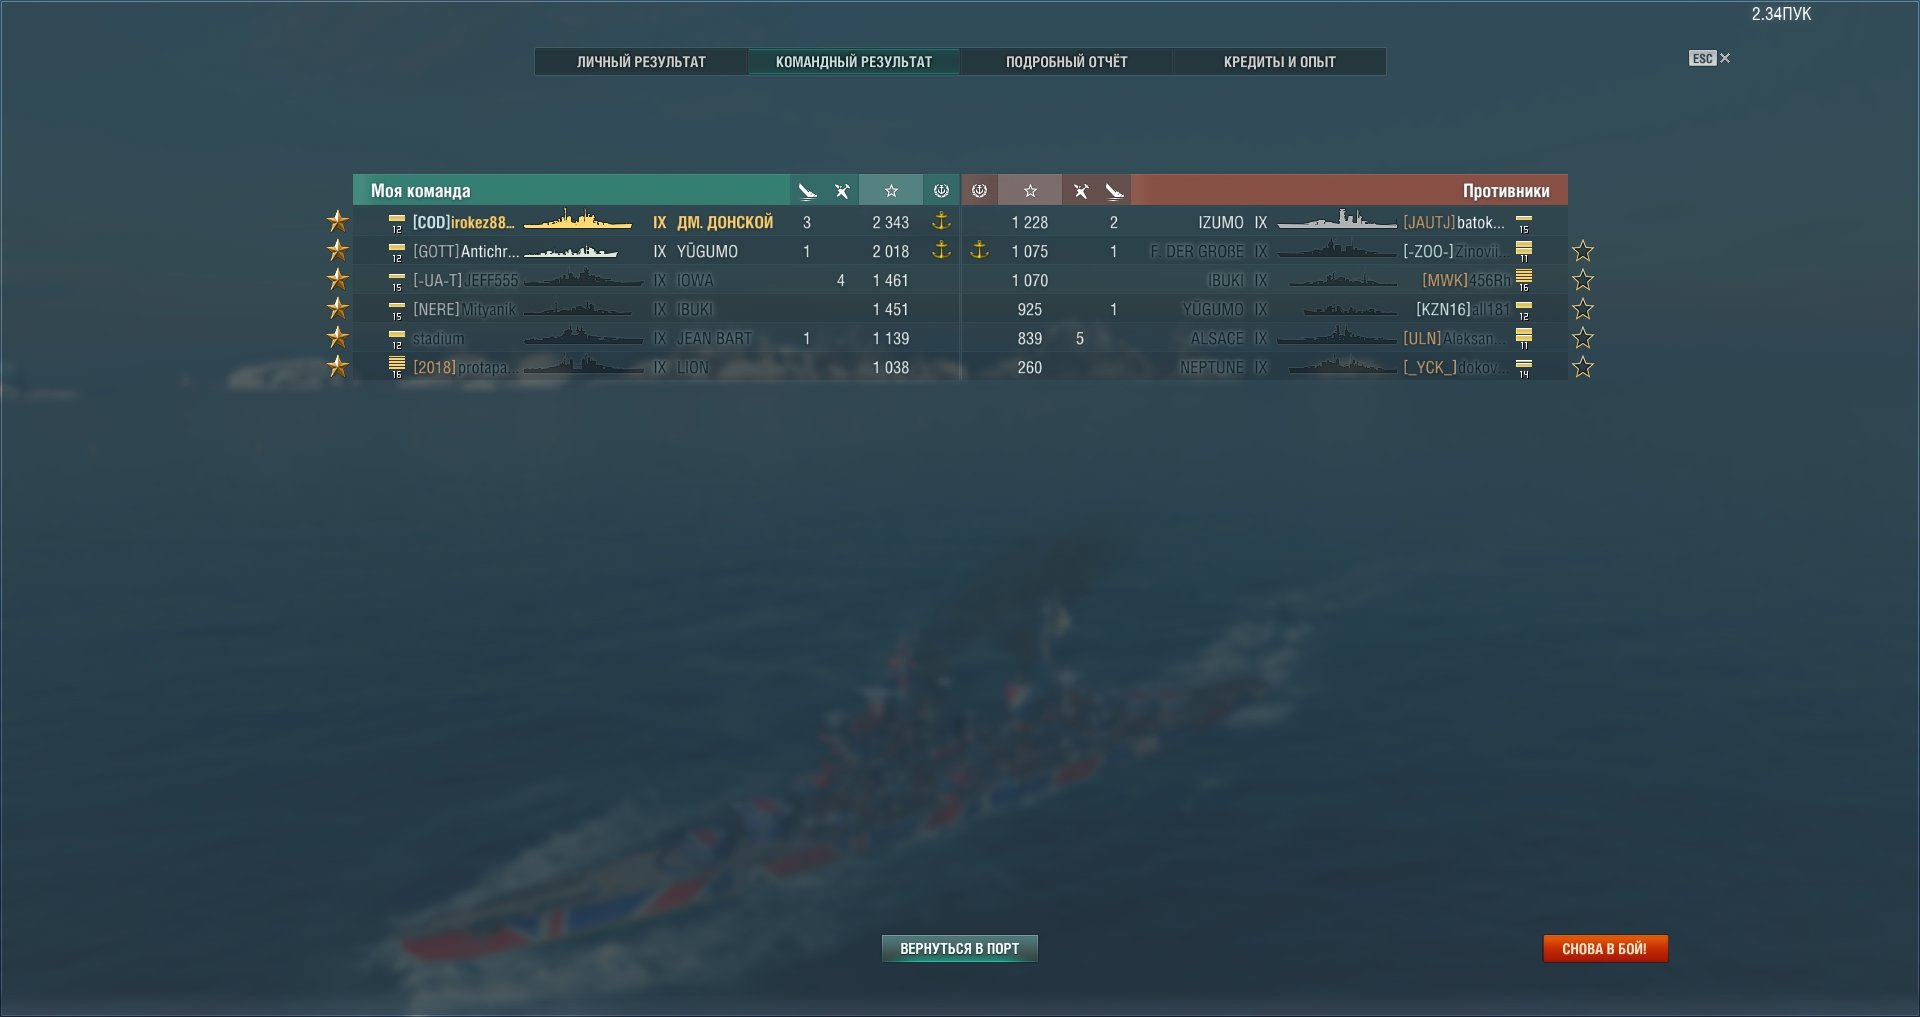This screenshot has height=1017, width=1920.
Task: Toggle the compliment star for the Lion player
Action: (x=338, y=366)
